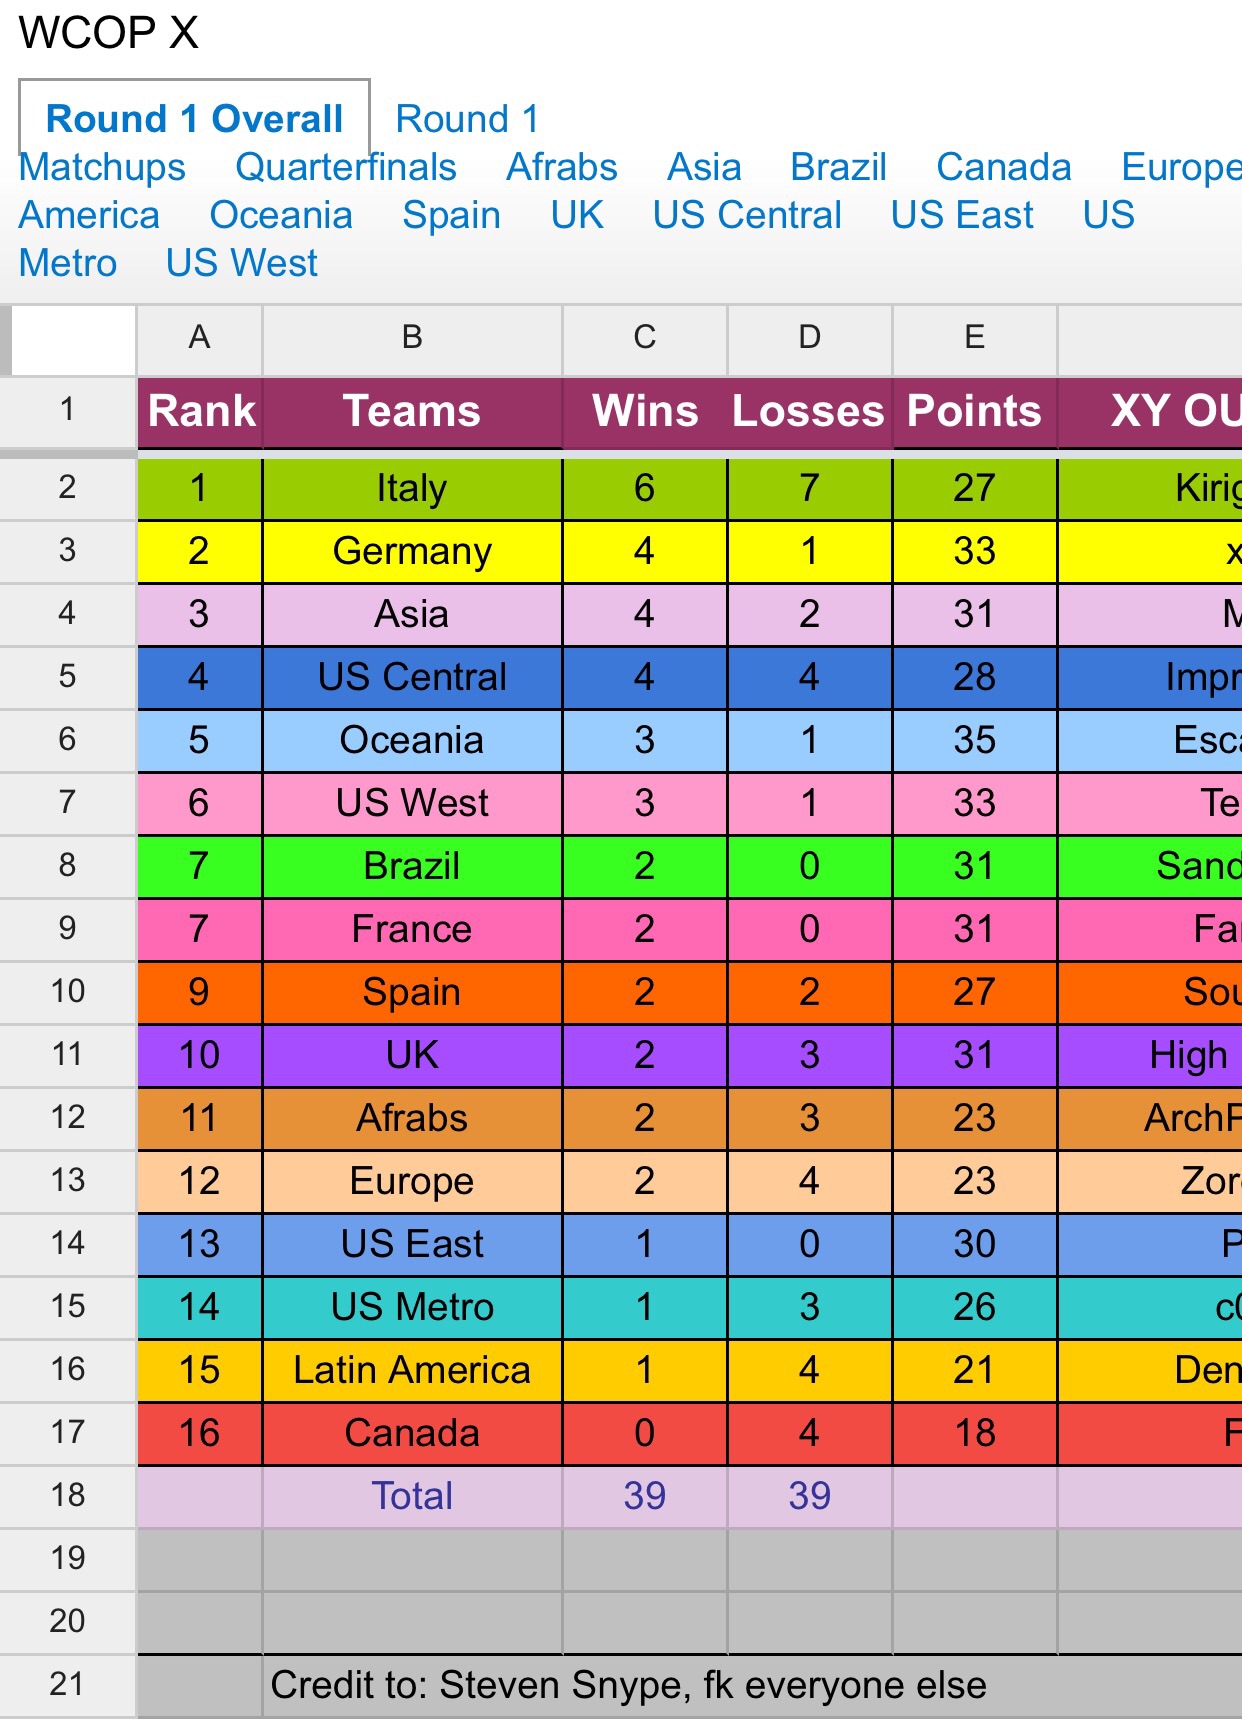1242x1723 pixels.
Task: Select column B header
Action: tap(412, 338)
